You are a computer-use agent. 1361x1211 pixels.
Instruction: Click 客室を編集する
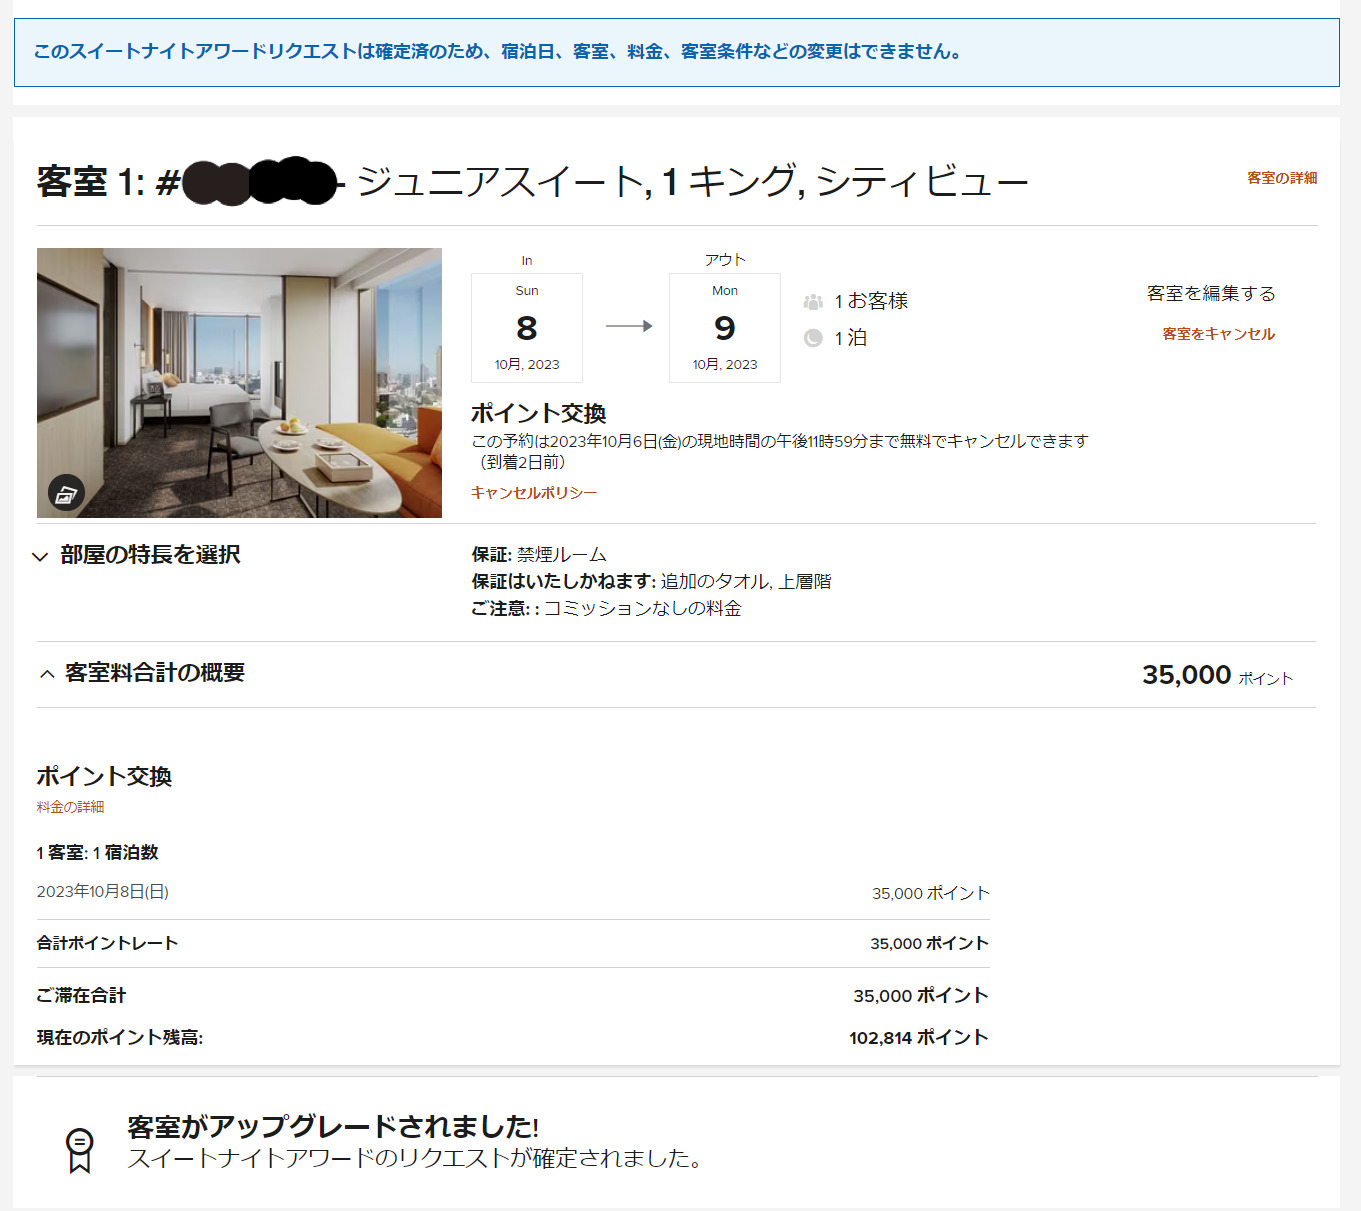pos(1210,293)
